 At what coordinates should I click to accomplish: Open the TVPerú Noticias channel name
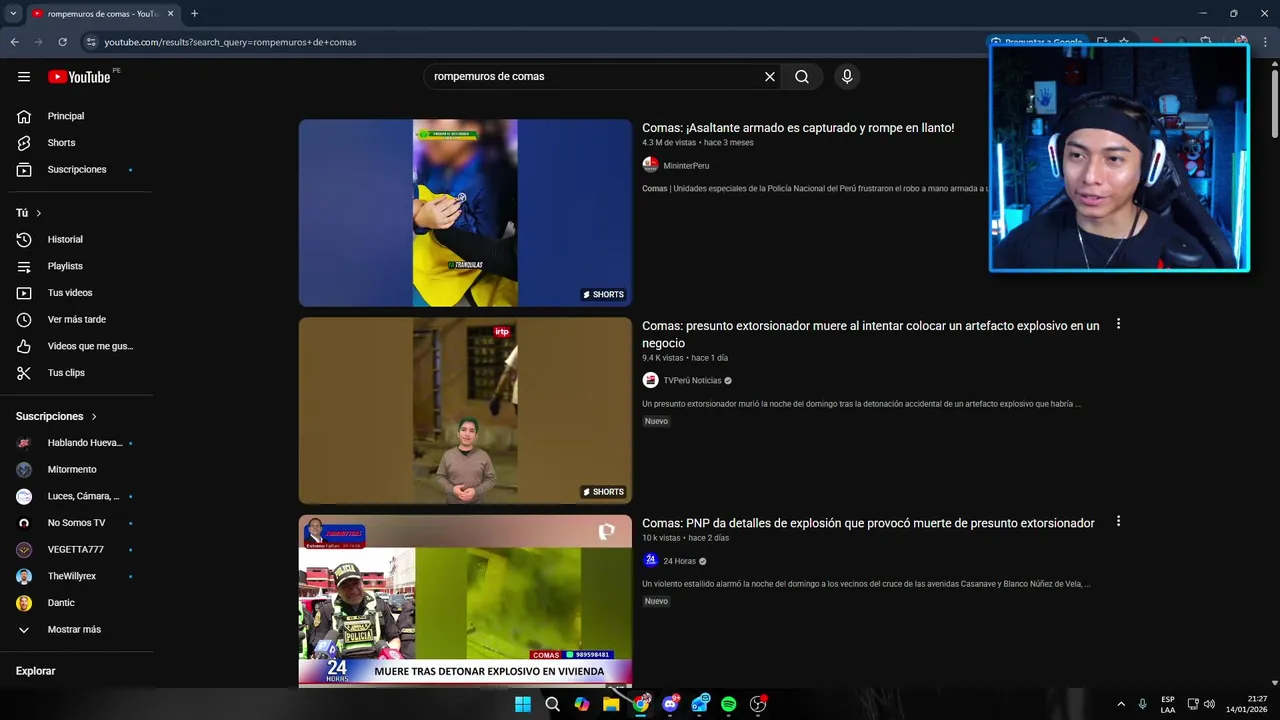coord(692,381)
